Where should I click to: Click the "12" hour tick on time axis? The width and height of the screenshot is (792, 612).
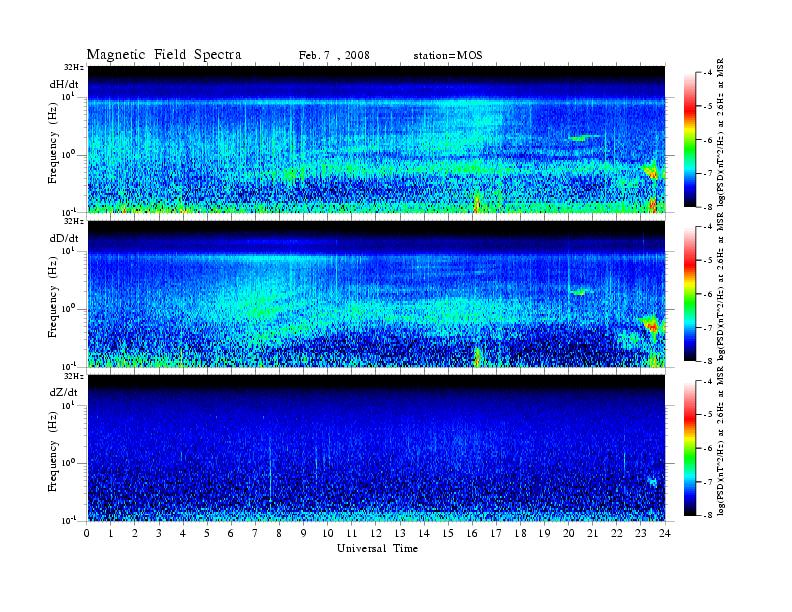376,533
